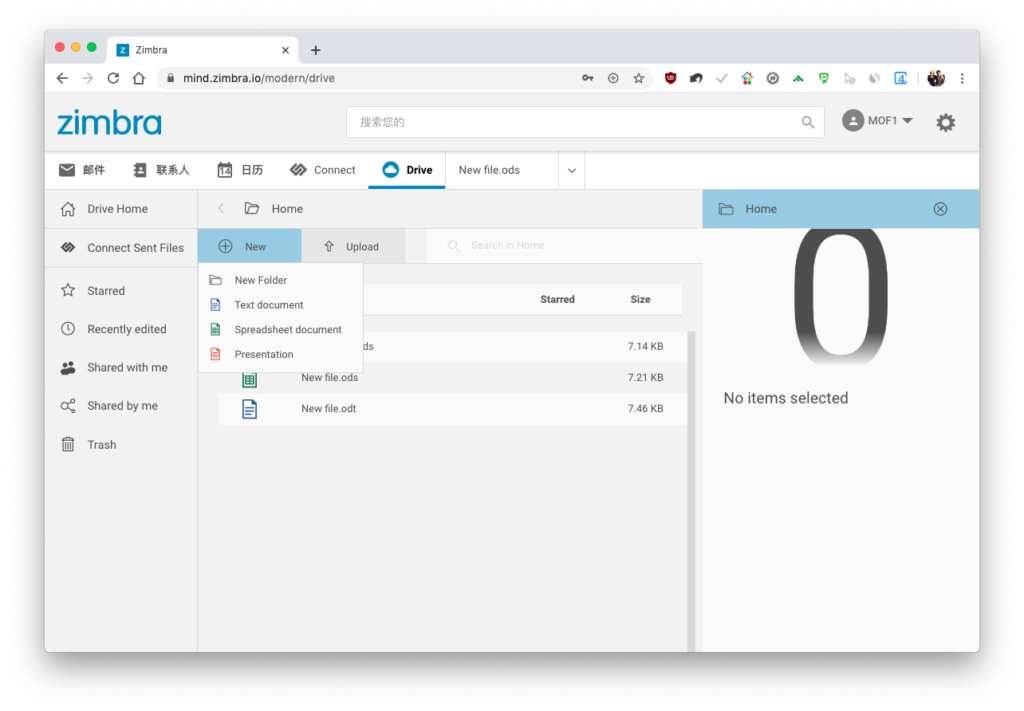Open settings via the gear icon
Screen dimensions: 1024x711
click(x=945, y=122)
